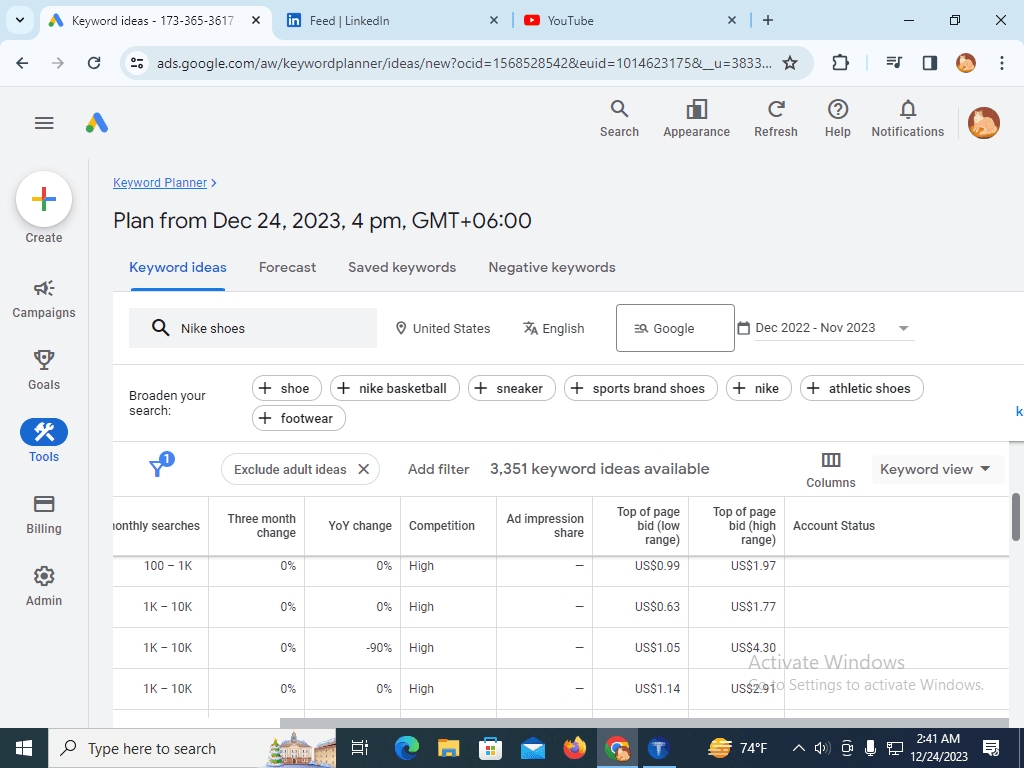
Task: Remove the Exclude adult ideas filter
Action: [364, 469]
